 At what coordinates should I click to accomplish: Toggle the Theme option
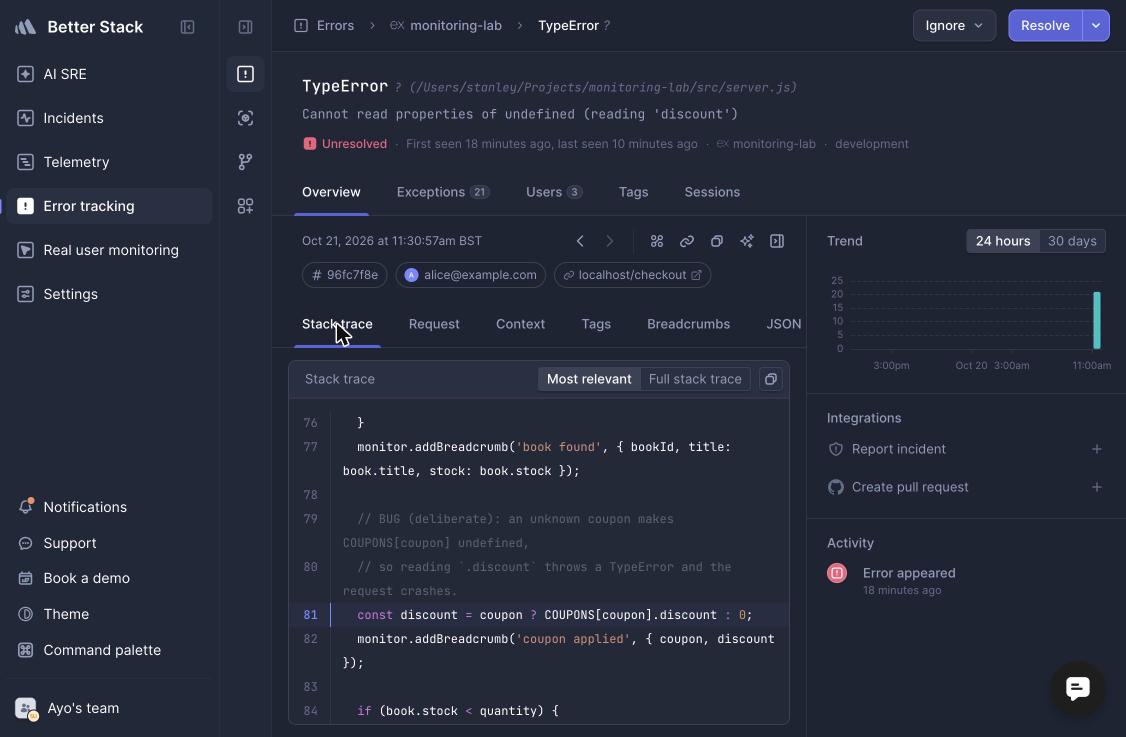(109, 614)
